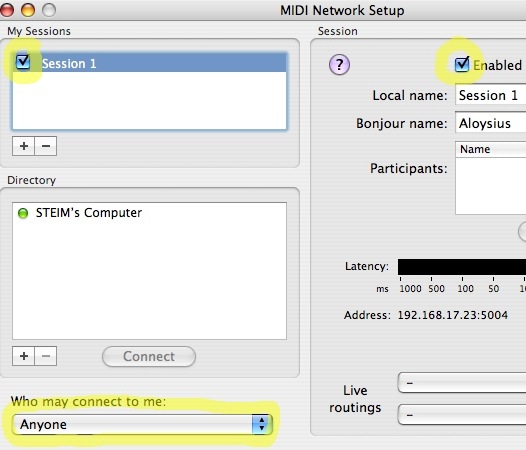526x450 pixels.
Task: Click the black Latency meter bar
Action: coord(462,267)
